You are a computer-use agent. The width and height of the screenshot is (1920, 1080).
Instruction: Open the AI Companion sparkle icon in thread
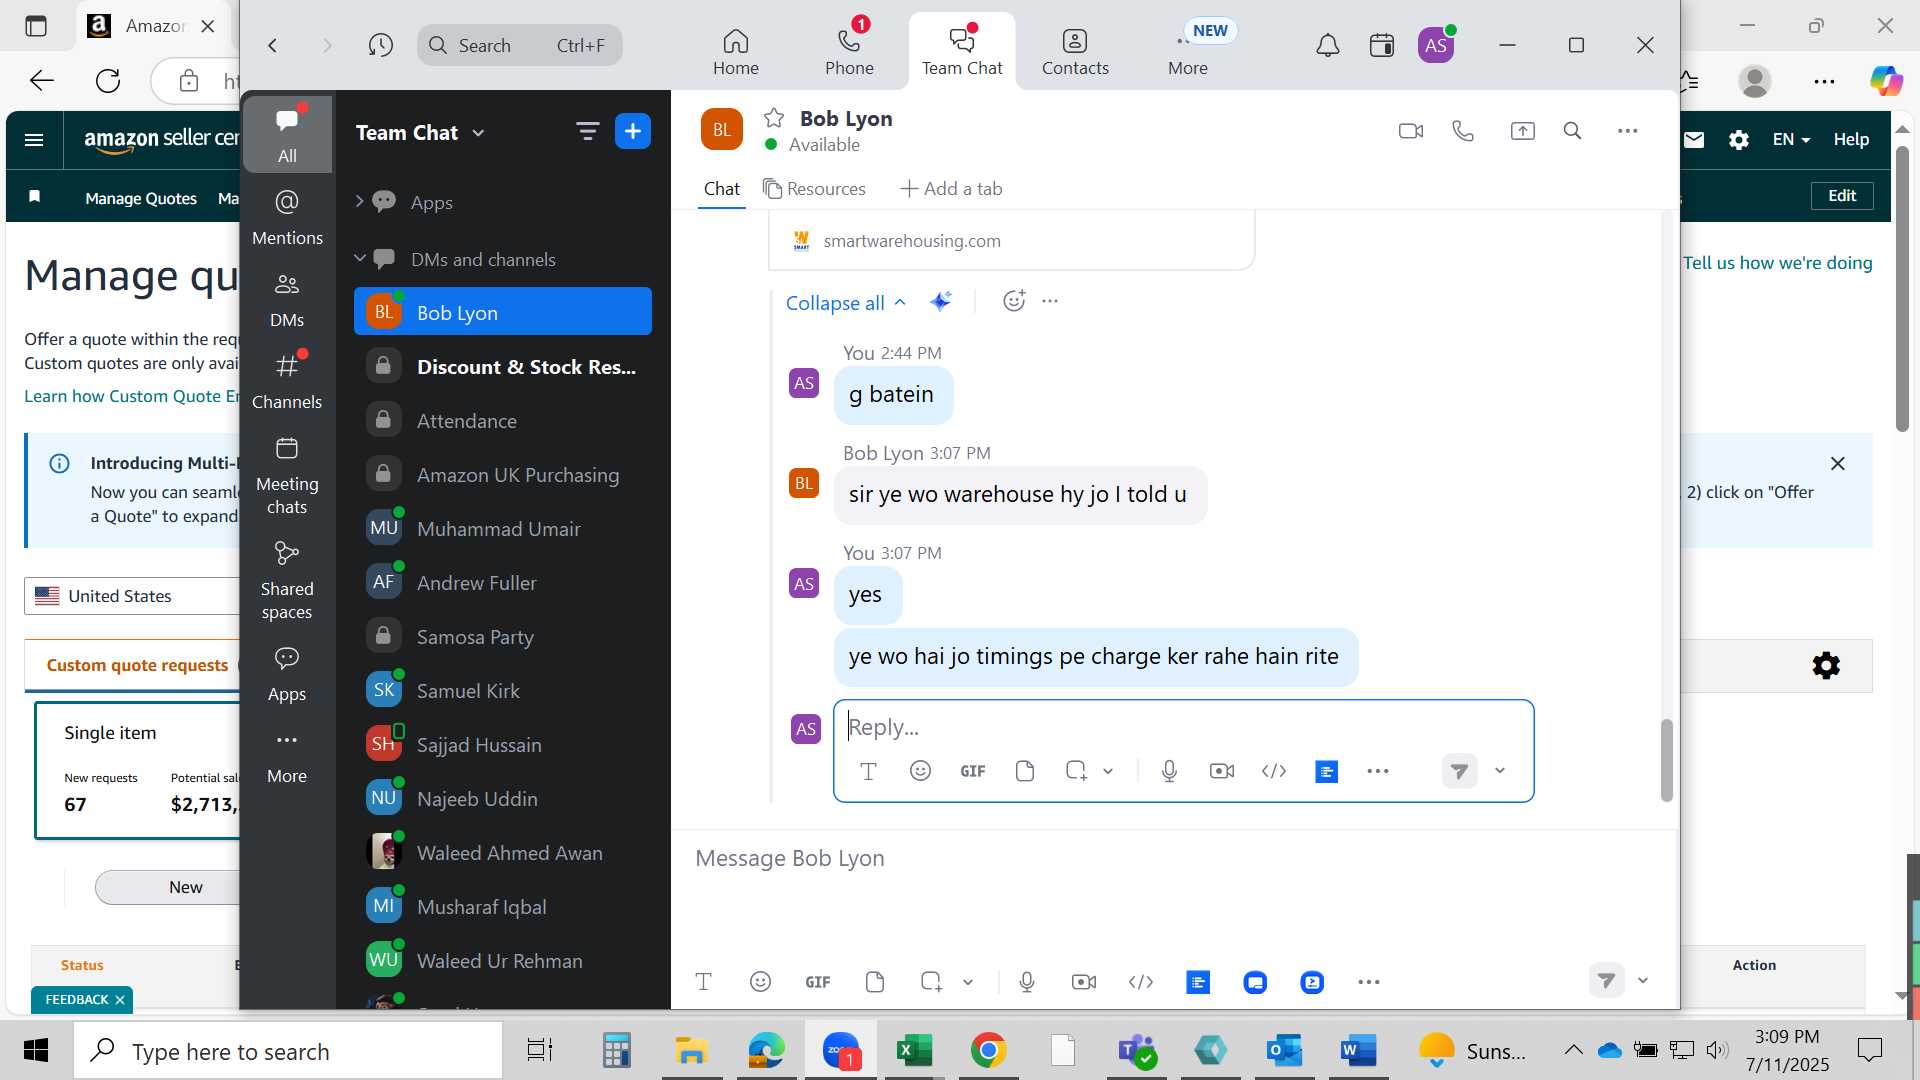(940, 301)
